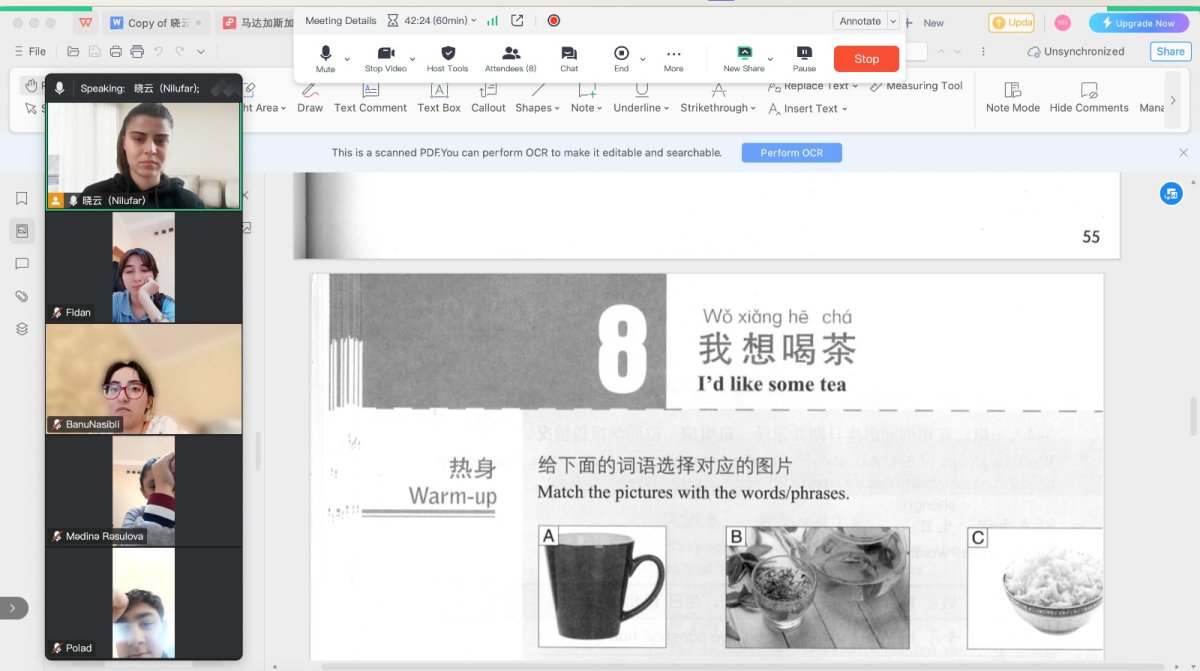Open the bookmark panel in left sidebar

point(22,198)
